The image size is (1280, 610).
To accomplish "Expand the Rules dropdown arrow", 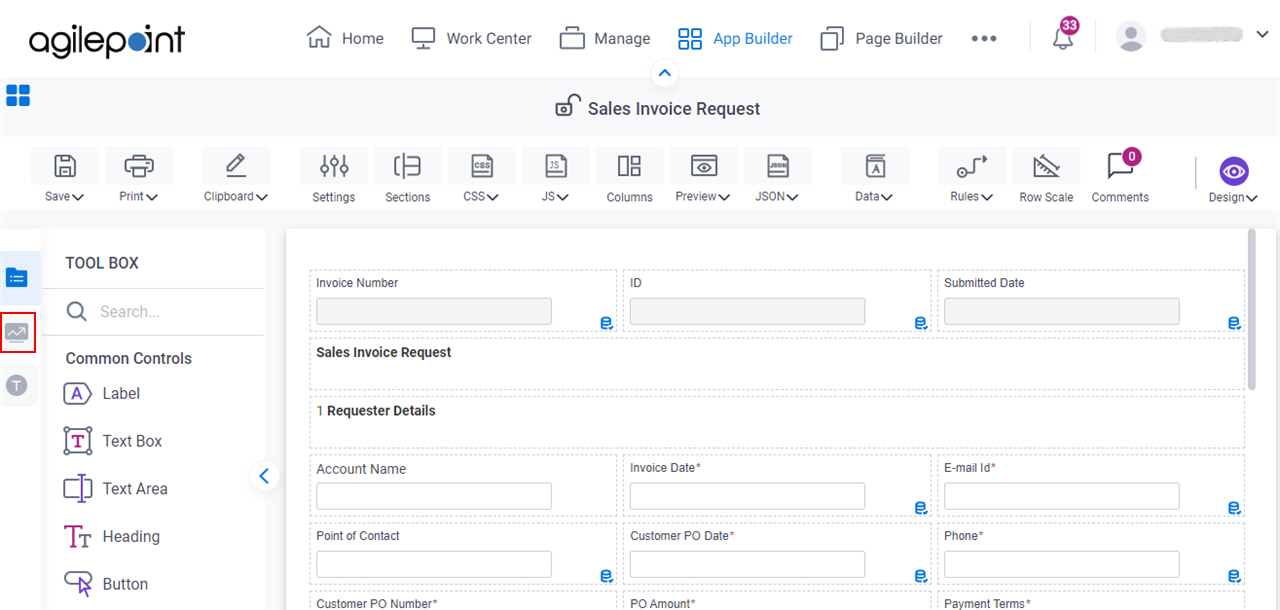I will 987,197.
